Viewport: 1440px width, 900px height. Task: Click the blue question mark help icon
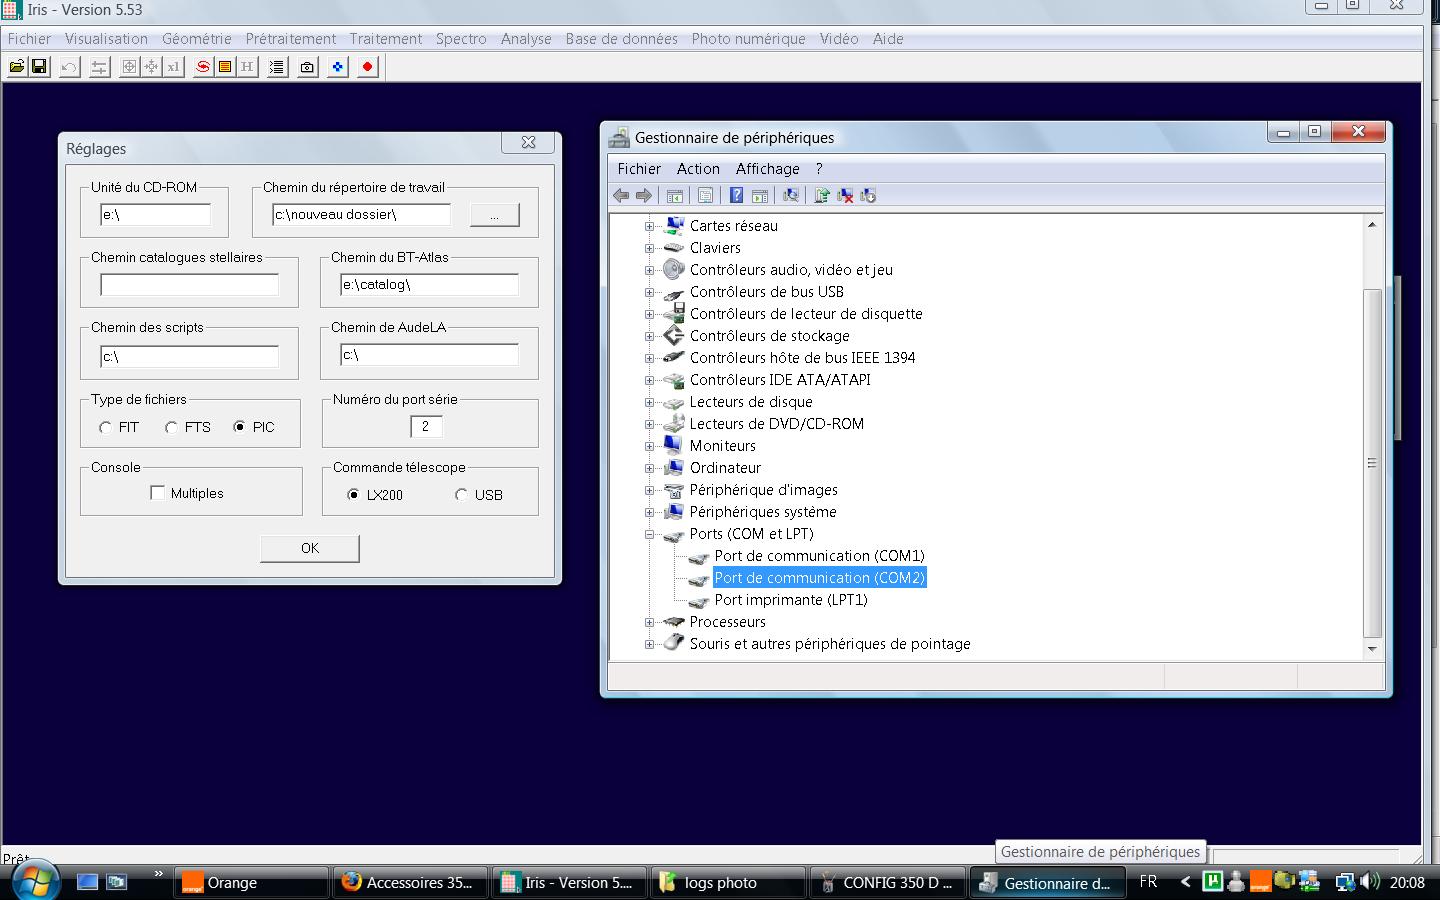[737, 196]
